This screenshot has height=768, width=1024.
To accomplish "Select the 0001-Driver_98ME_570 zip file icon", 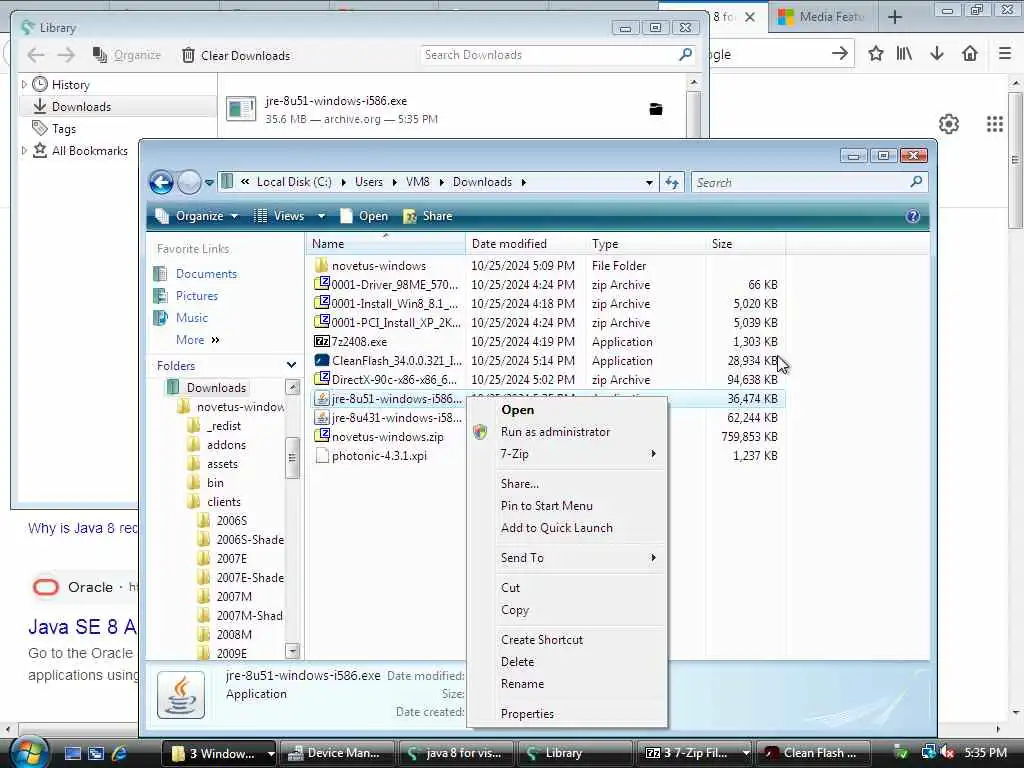I will (x=321, y=284).
